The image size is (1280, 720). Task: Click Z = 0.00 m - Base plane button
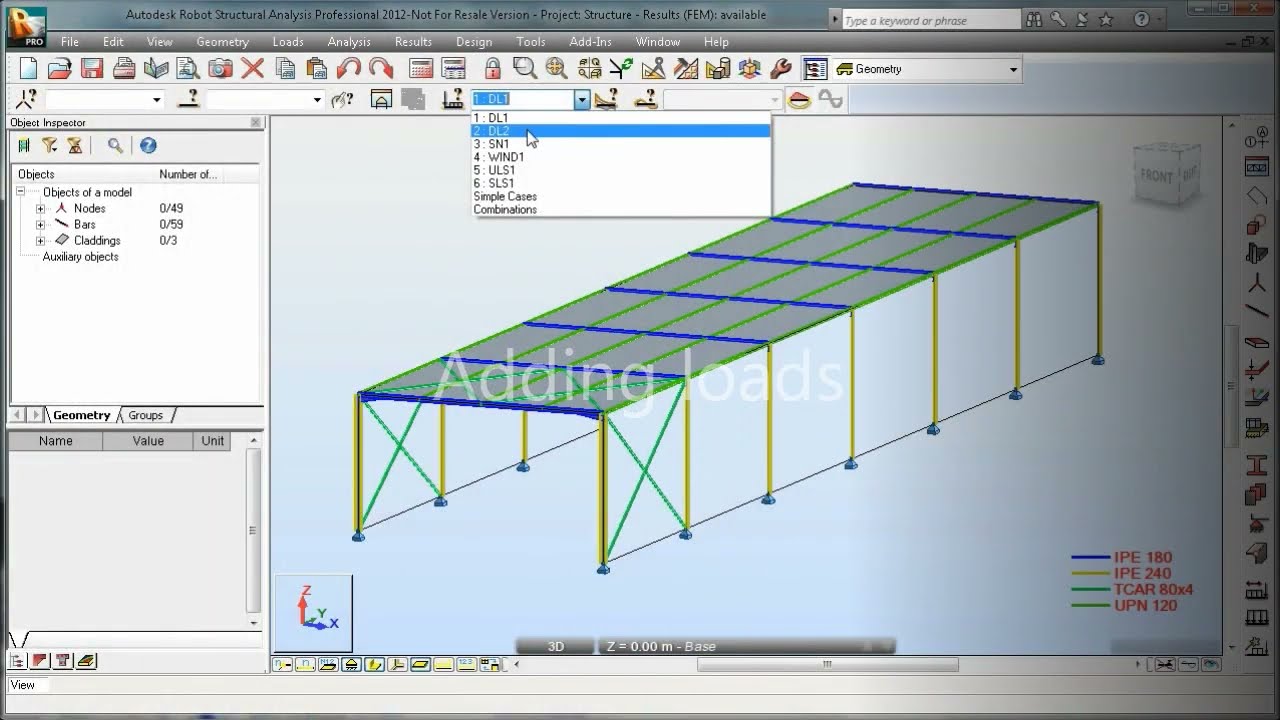coord(746,646)
